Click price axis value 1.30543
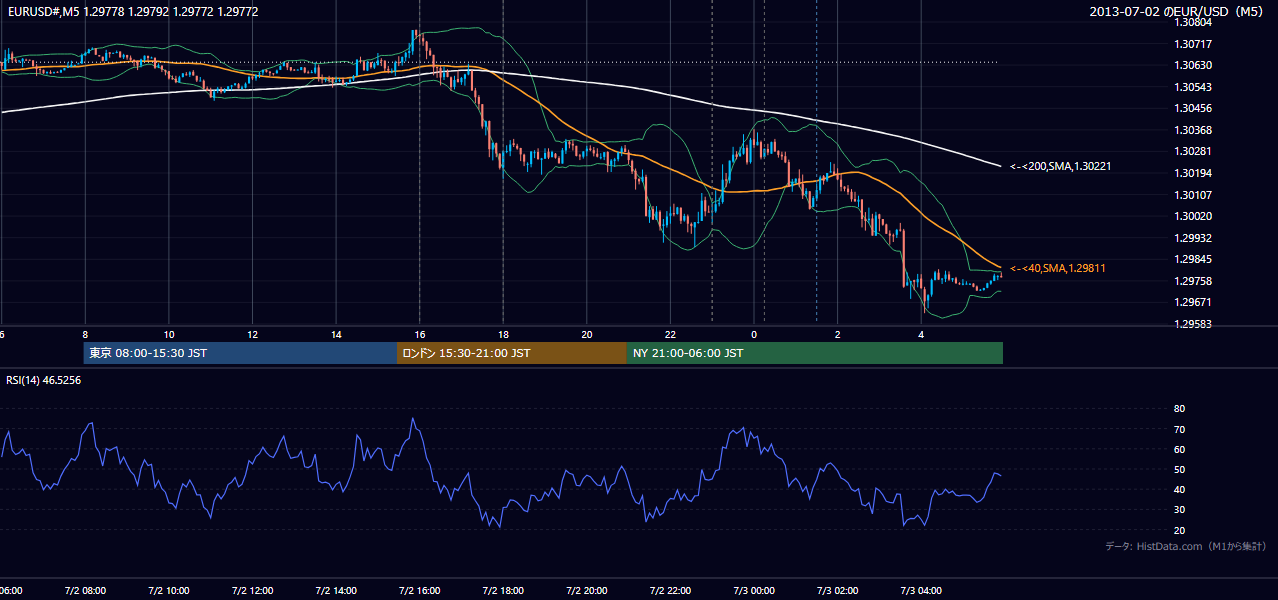1278x600 pixels. [x=1193, y=87]
